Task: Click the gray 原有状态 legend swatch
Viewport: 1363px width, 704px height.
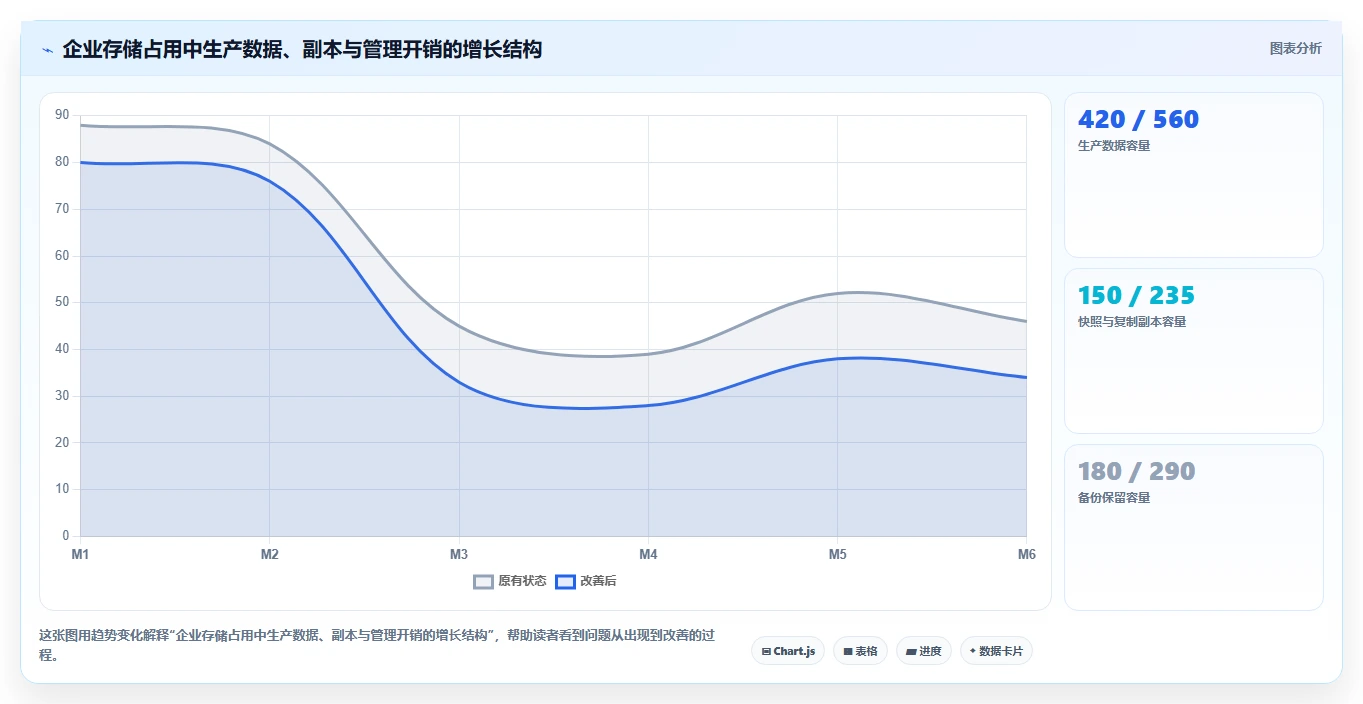Action: tap(484, 581)
